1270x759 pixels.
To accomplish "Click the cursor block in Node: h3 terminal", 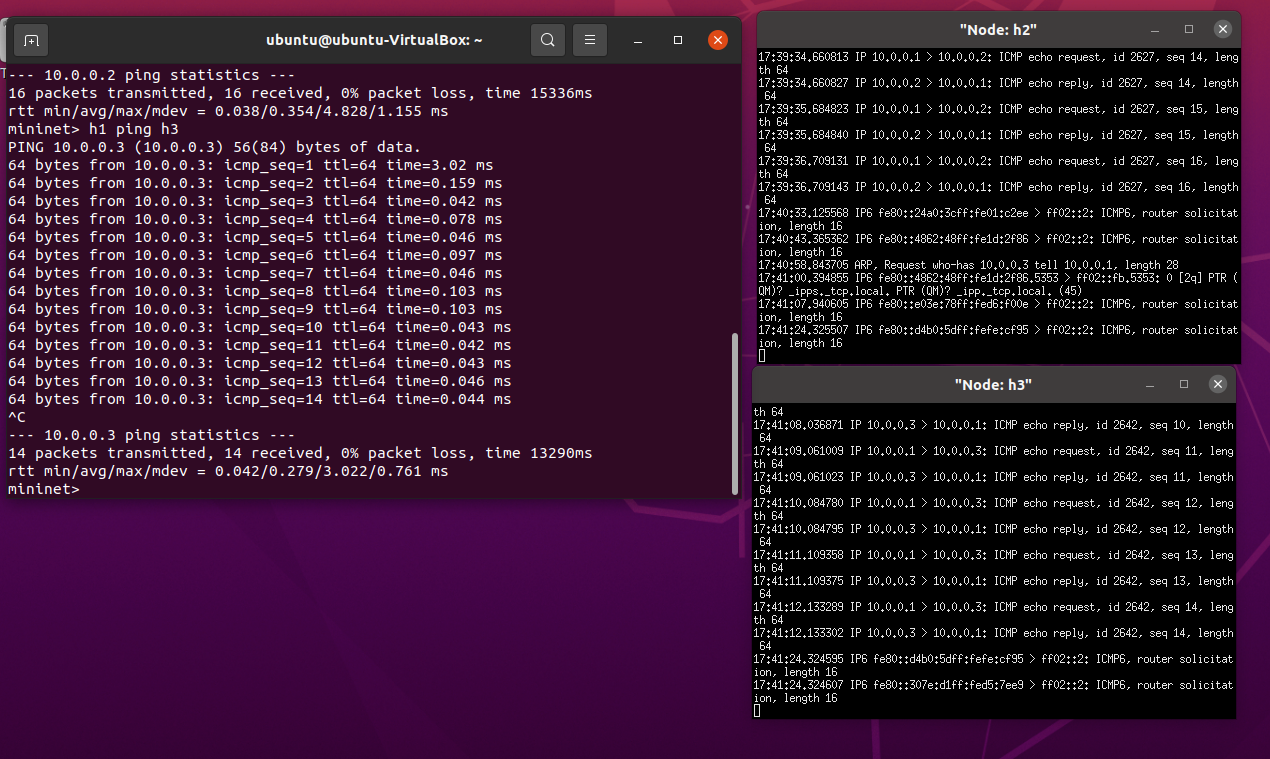I will point(757,711).
